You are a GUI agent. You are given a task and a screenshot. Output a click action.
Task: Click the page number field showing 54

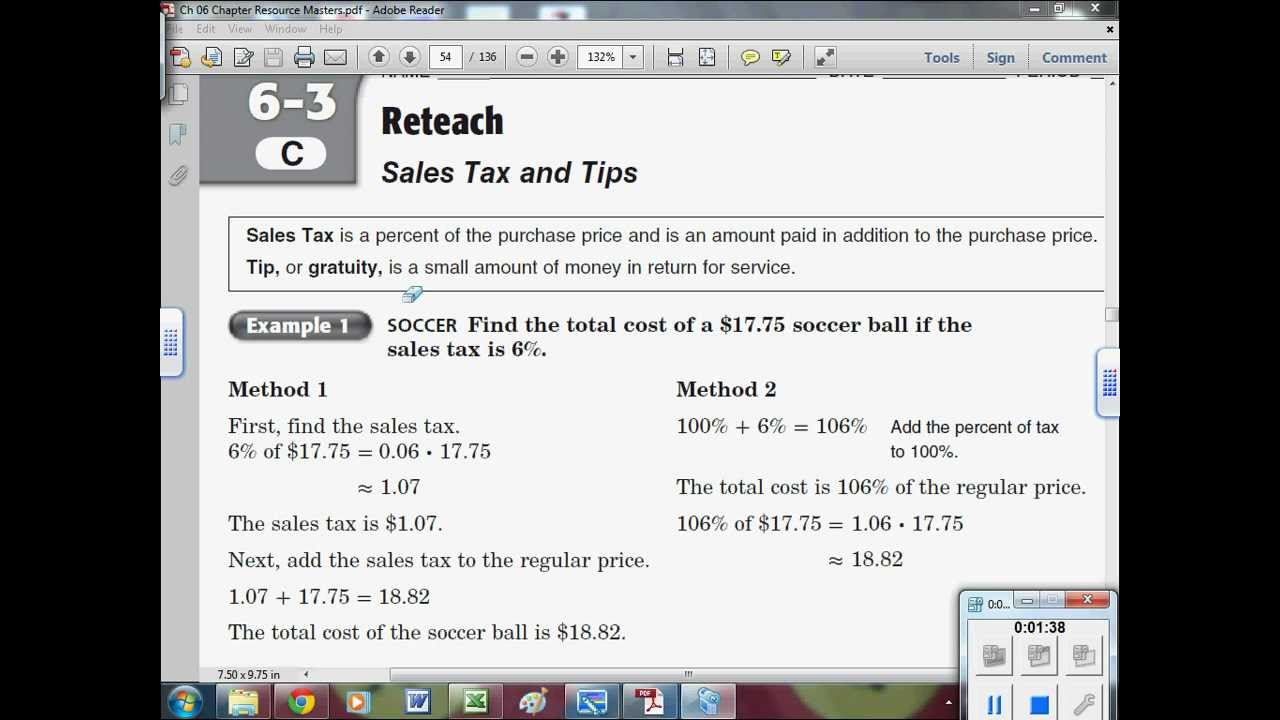445,57
